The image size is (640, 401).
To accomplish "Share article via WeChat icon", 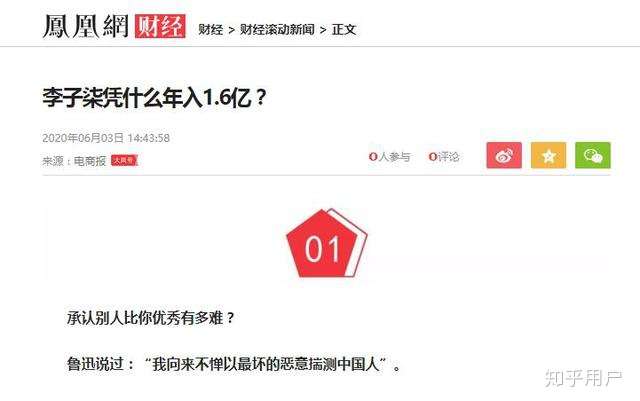I will pyautogui.click(x=593, y=155).
